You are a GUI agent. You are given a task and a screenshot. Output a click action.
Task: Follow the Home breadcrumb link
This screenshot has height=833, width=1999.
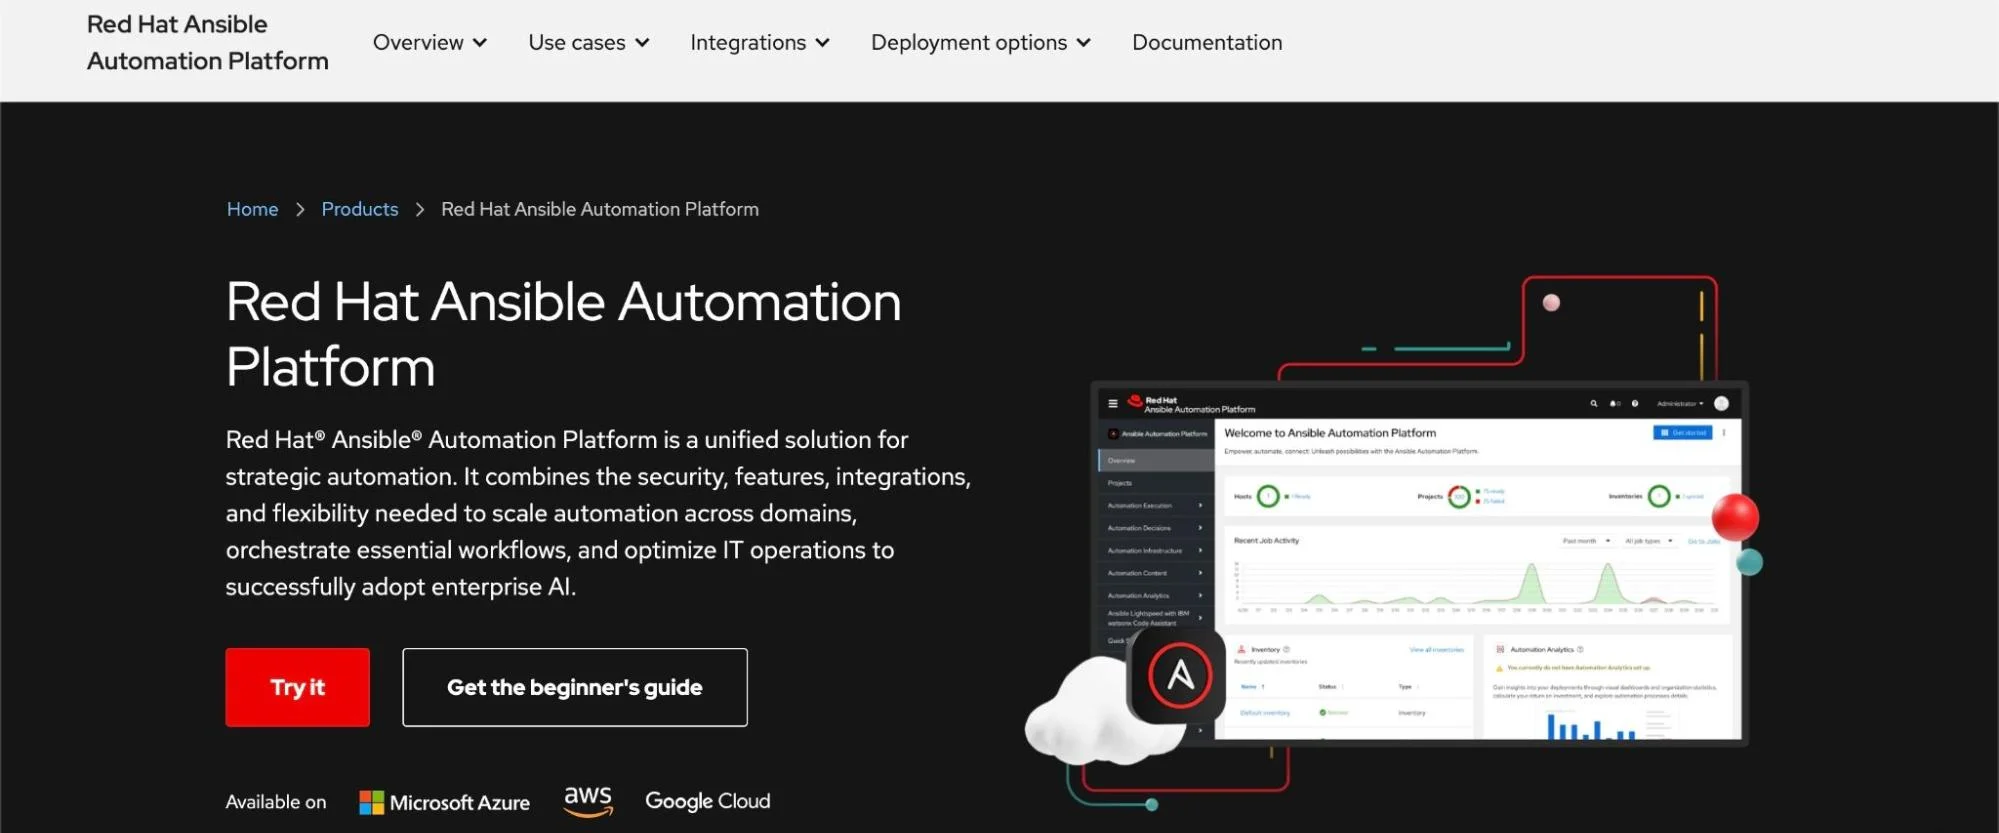(x=252, y=209)
